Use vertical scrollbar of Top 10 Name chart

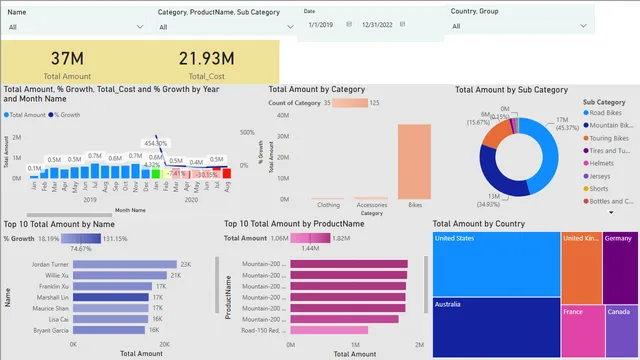[217, 285]
